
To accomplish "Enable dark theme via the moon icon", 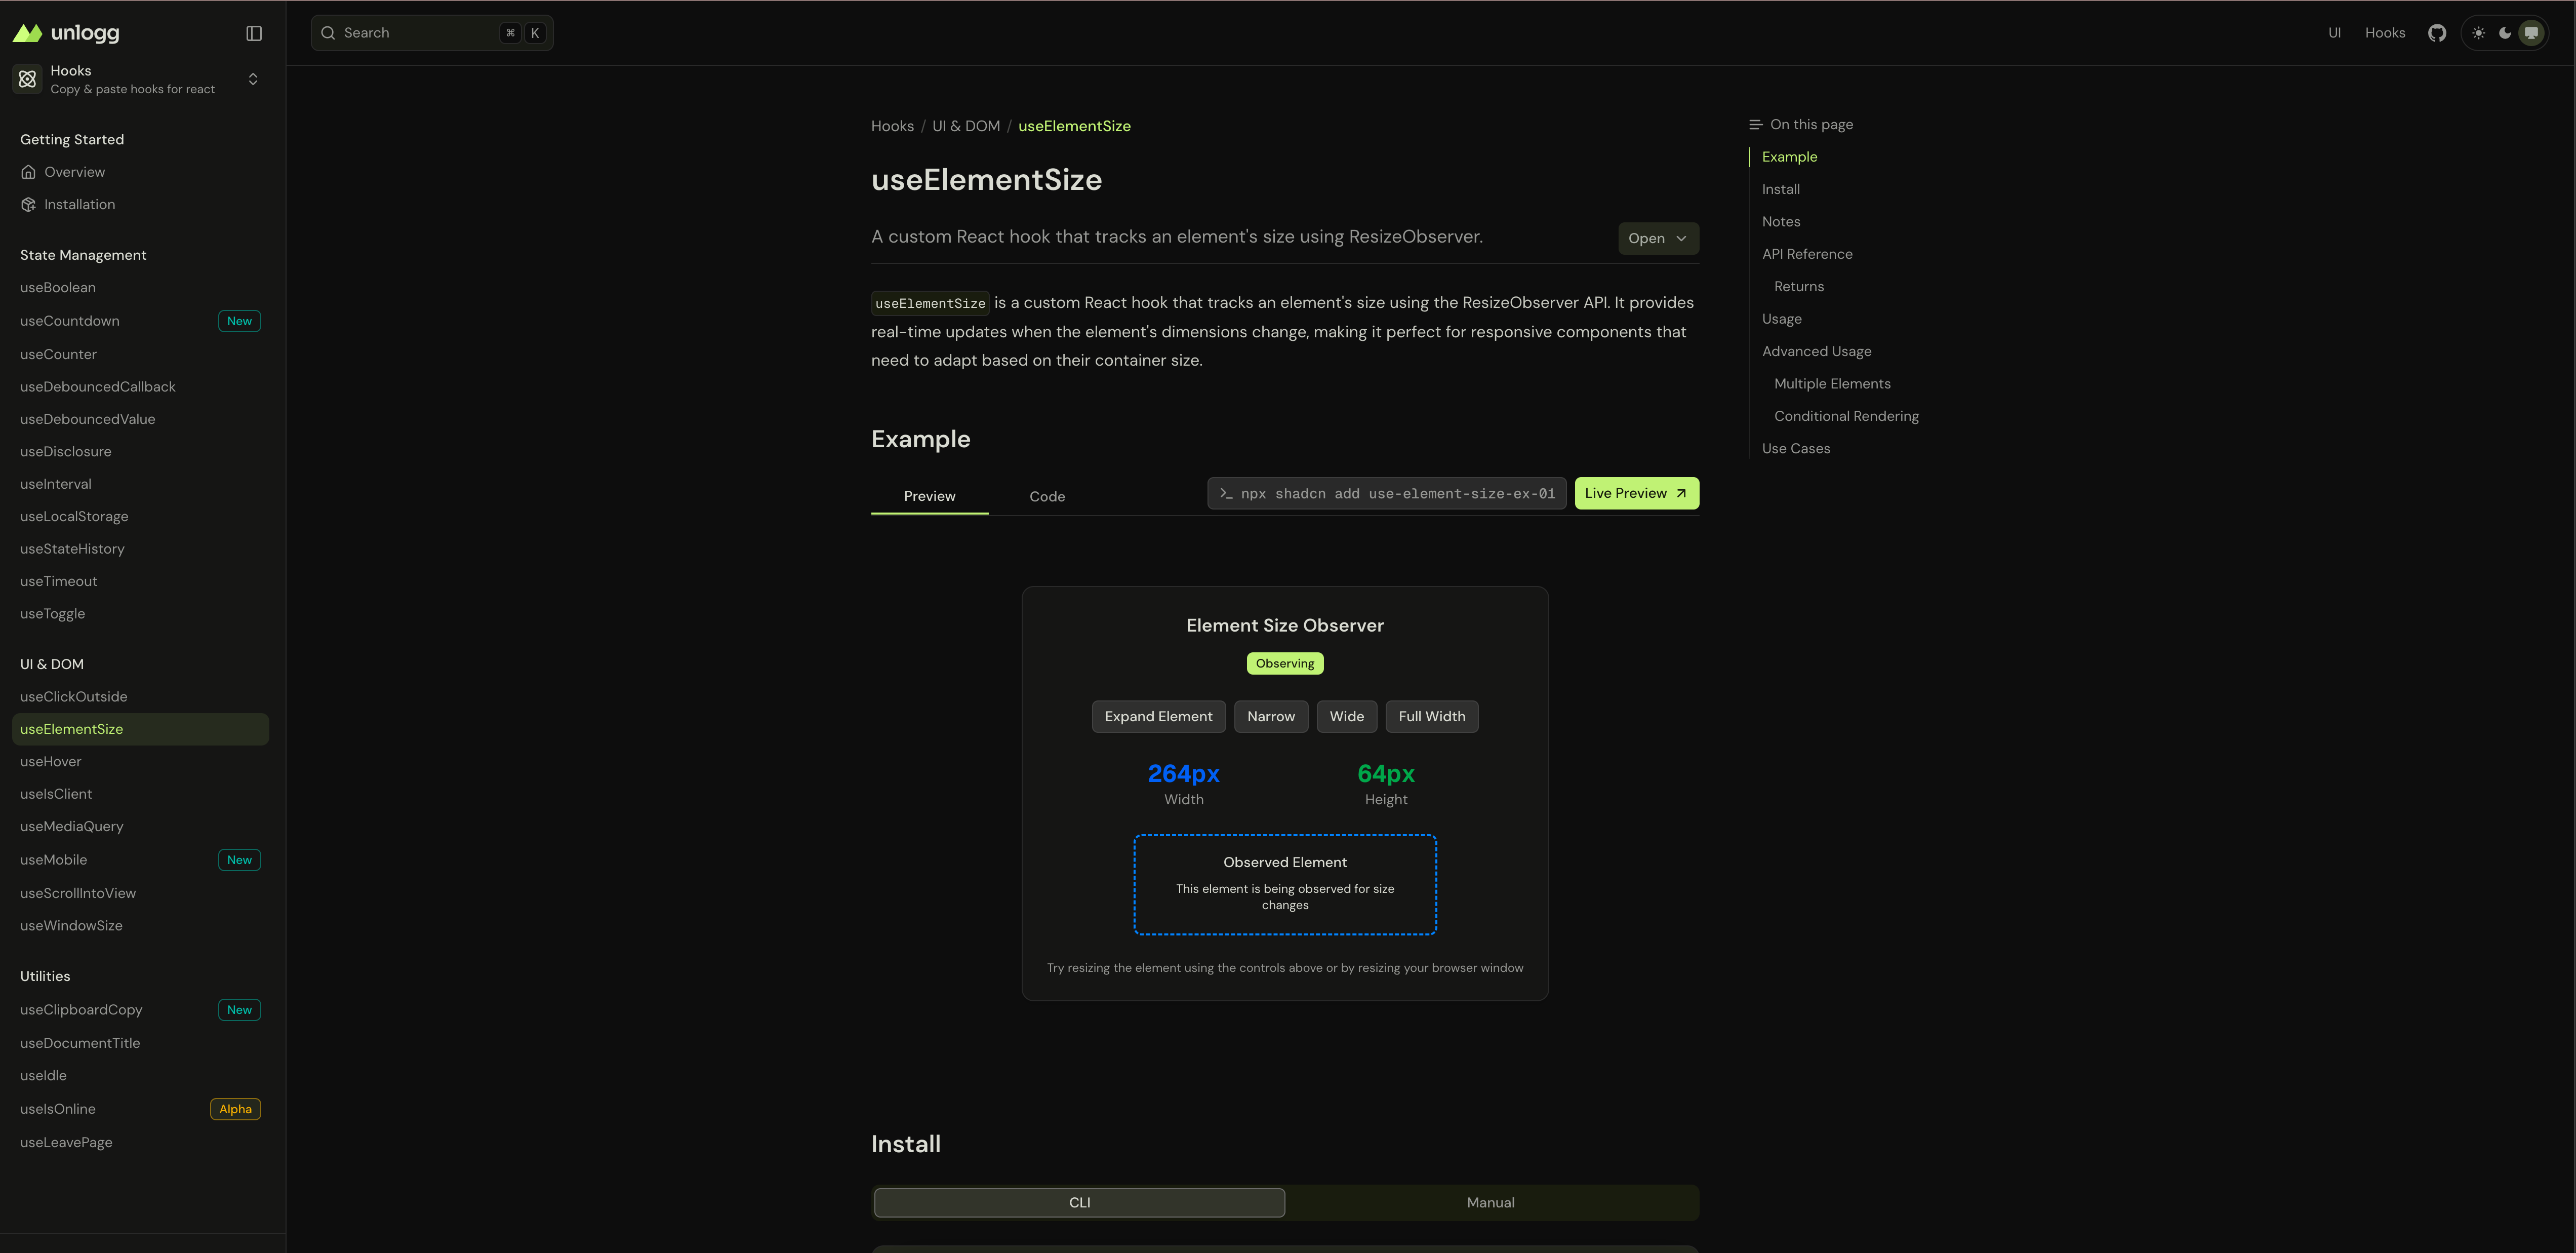I will tap(2505, 32).
